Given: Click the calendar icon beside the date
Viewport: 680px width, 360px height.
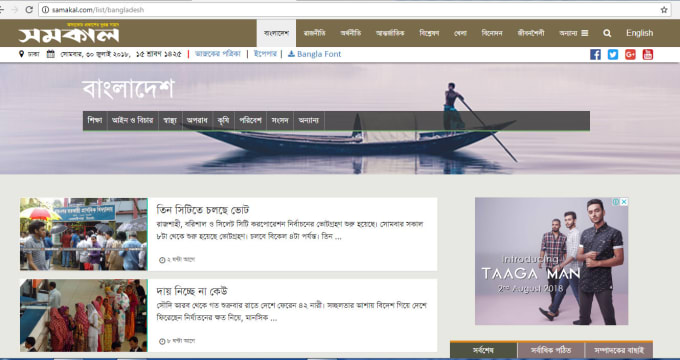Looking at the screenshot, I should (x=51, y=54).
